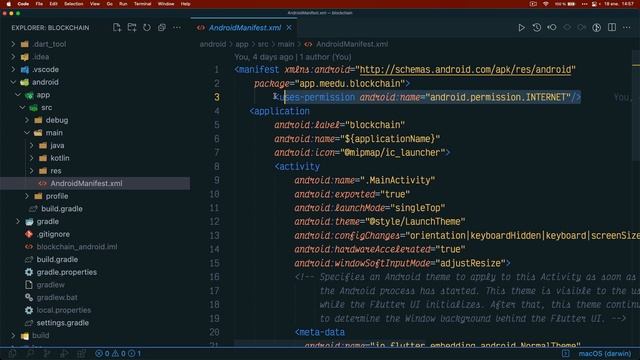Open the schemas.android.com URL link
Viewport: 640px width, 360px height.
click(465, 70)
